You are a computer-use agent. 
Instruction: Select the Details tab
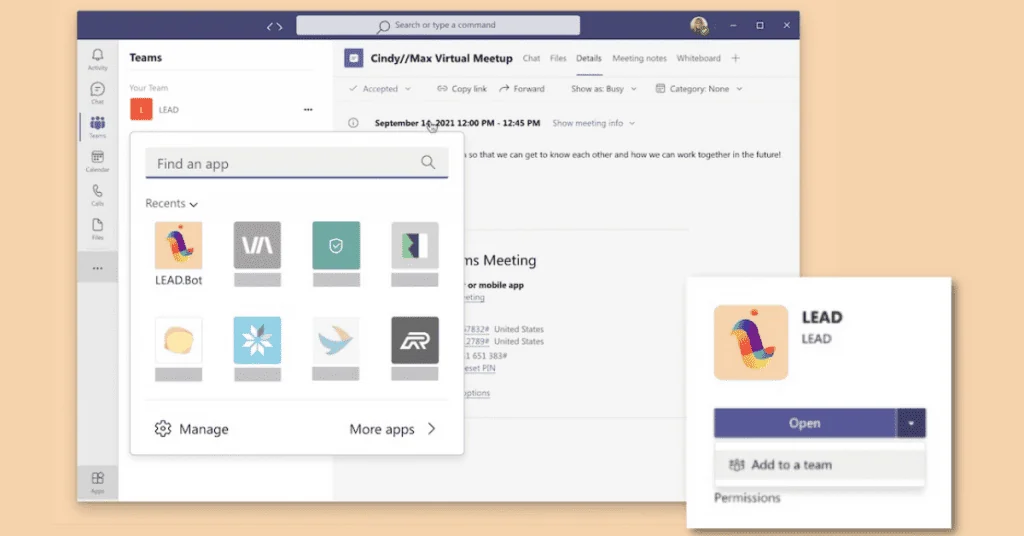point(588,58)
